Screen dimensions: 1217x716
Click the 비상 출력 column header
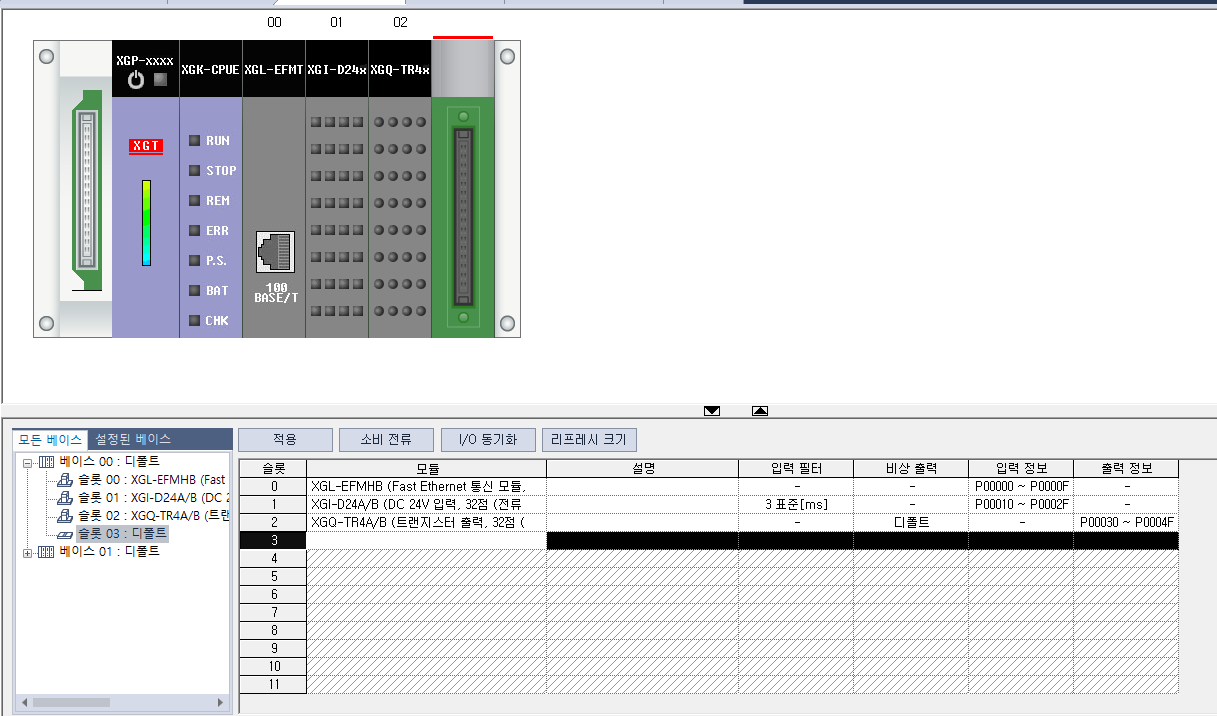pyautogui.click(x=911, y=468)
